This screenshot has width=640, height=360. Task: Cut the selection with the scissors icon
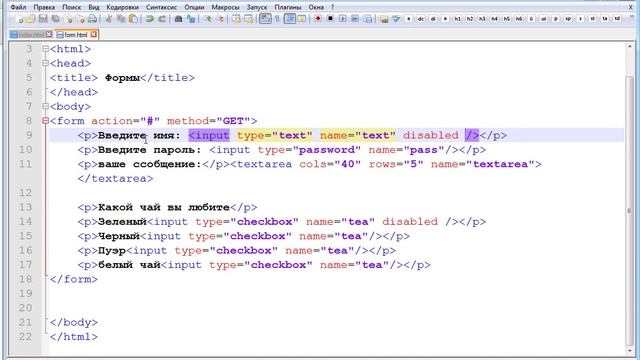coord(109,19)
